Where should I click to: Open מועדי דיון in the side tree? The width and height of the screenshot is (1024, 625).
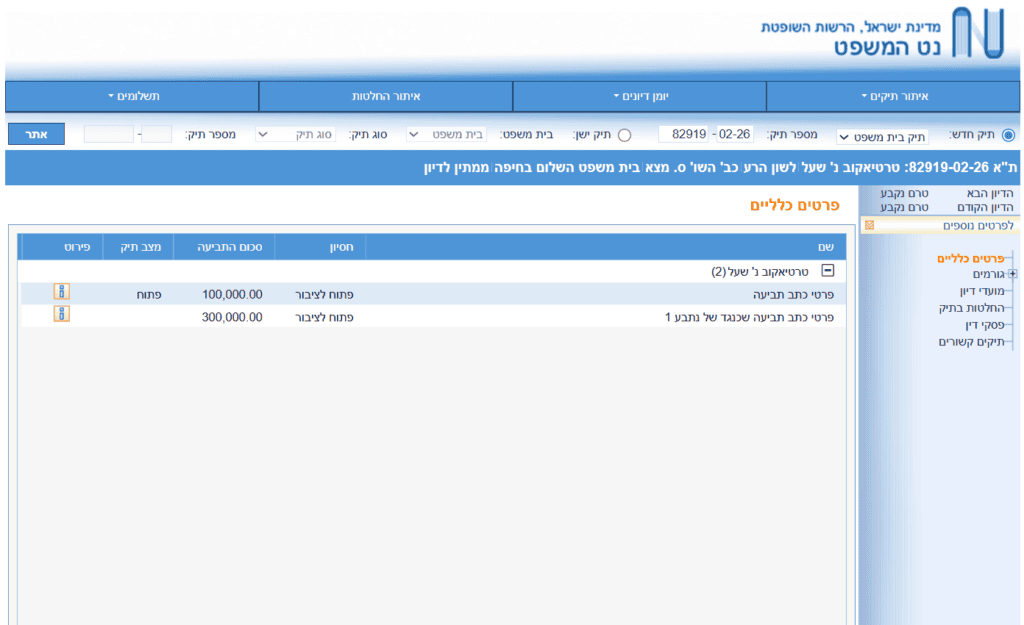pyautogui.click(x=982, y=291)
